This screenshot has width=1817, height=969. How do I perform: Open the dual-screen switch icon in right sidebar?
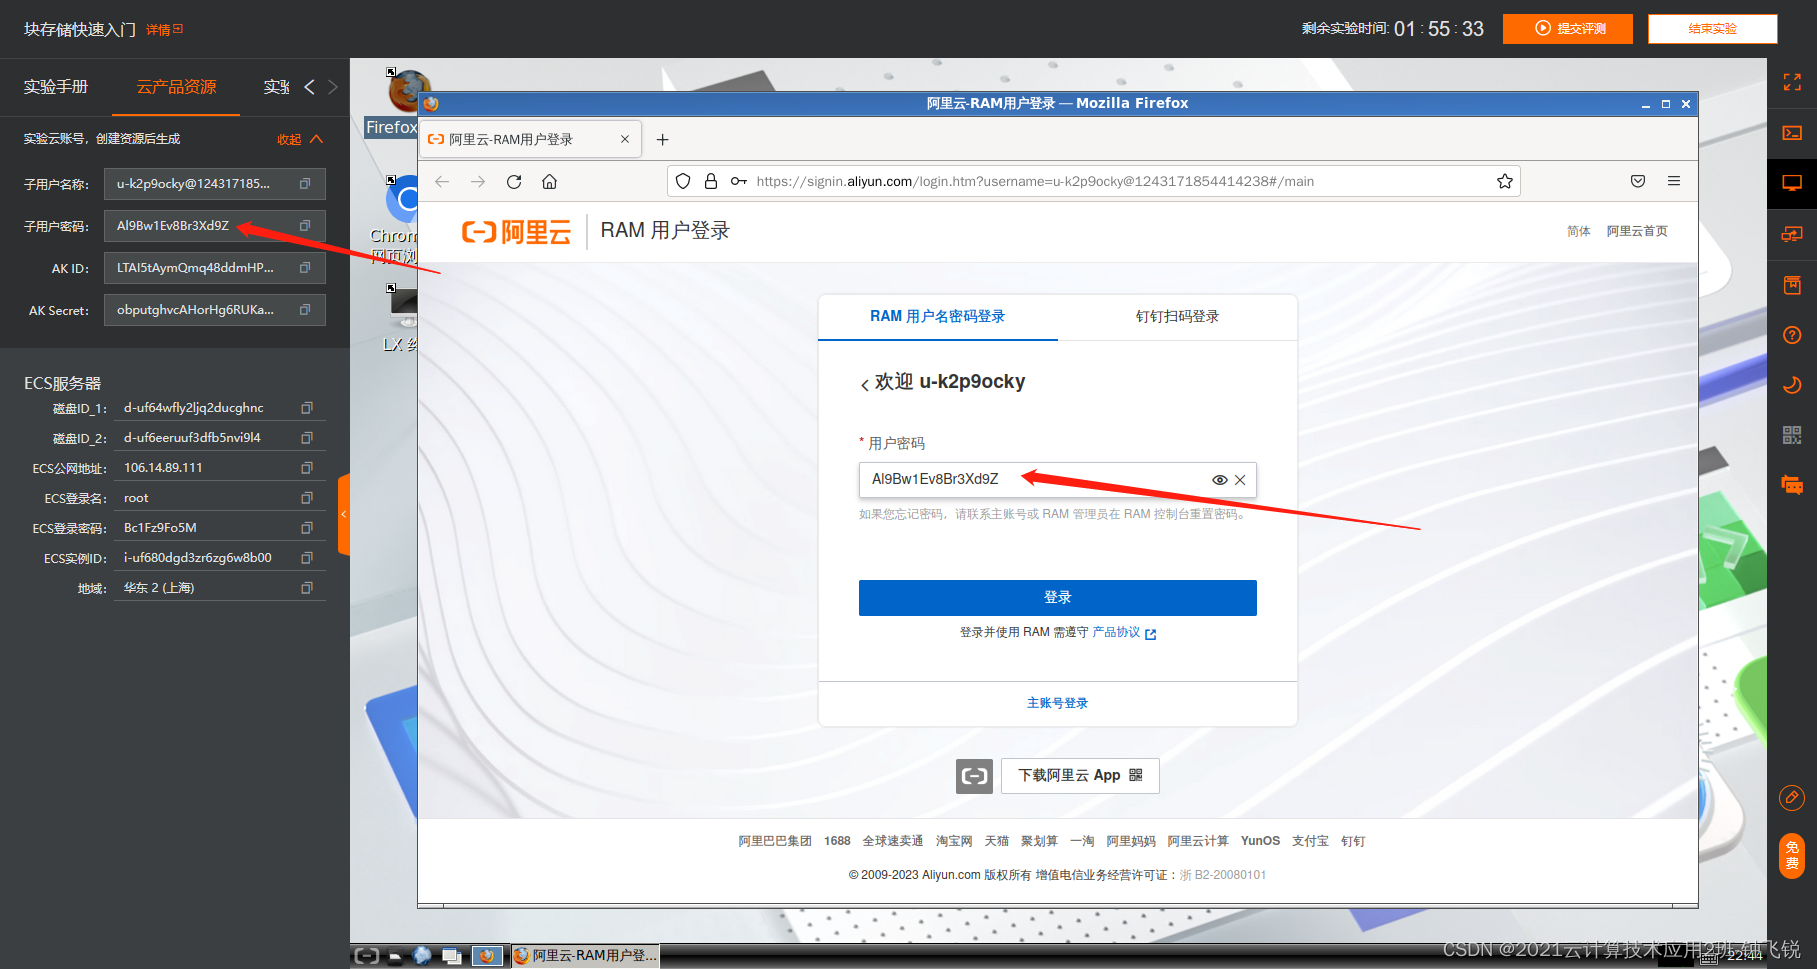coord(1792,234)
